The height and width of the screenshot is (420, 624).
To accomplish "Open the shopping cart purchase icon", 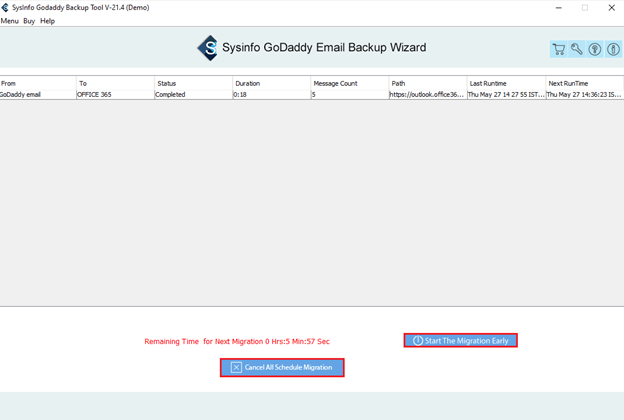I will pyautogui.click(x=559, y=49).
